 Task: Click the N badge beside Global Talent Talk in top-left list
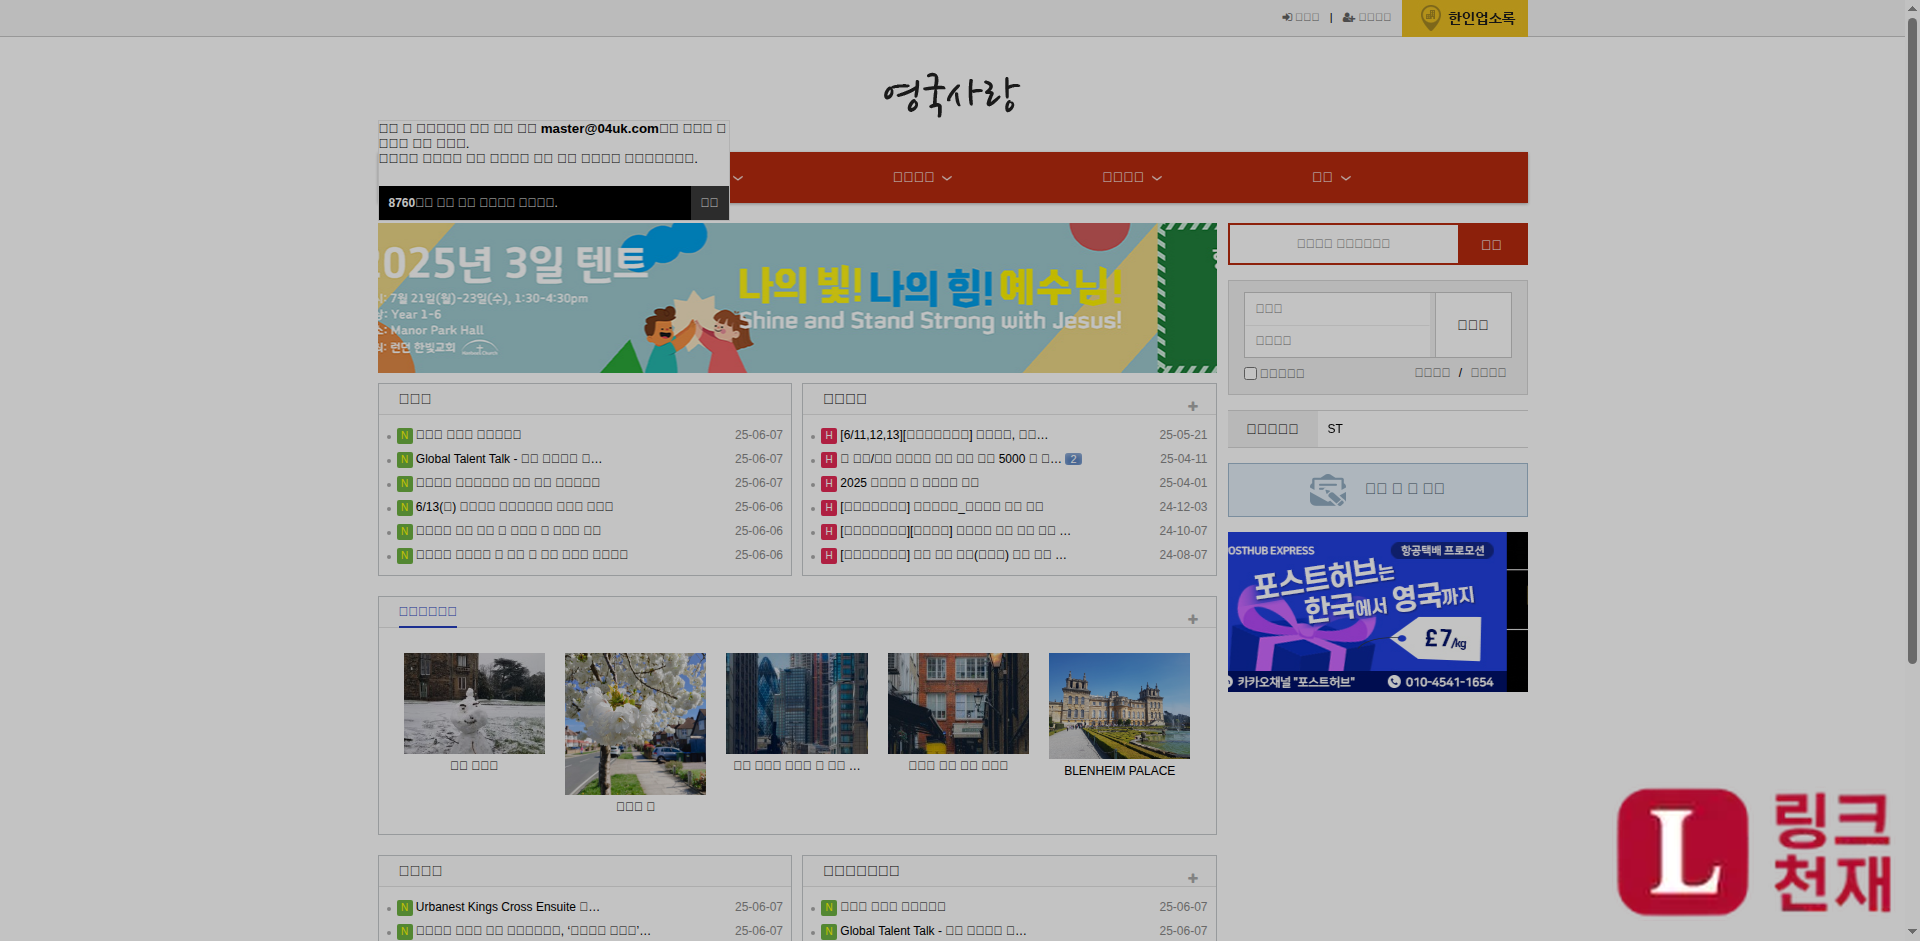coord(405,460)
